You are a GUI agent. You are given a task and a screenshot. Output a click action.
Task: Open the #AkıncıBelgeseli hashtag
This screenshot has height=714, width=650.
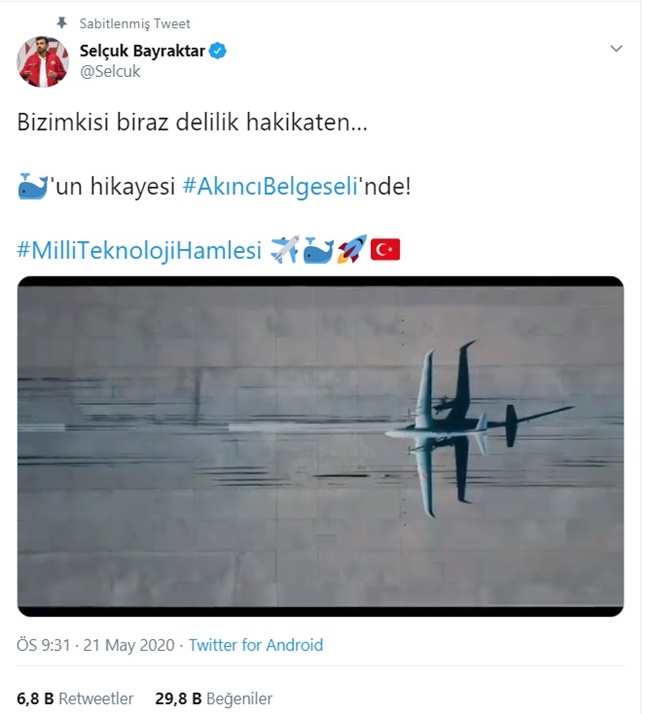pyautogui.click(x=270, y=186)
